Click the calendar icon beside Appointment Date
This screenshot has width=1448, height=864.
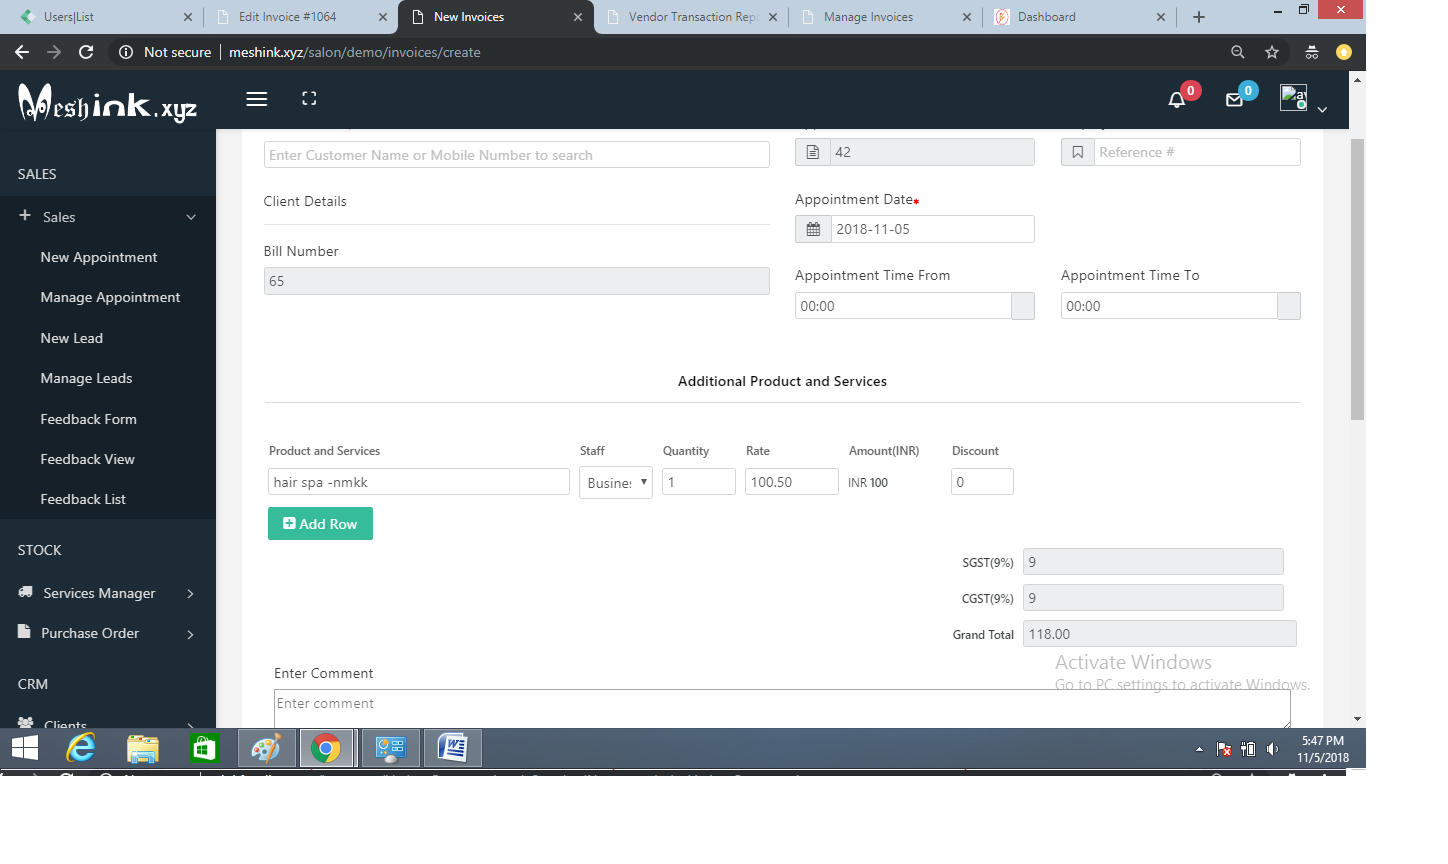pyautogui.click(x=813, y=229)
